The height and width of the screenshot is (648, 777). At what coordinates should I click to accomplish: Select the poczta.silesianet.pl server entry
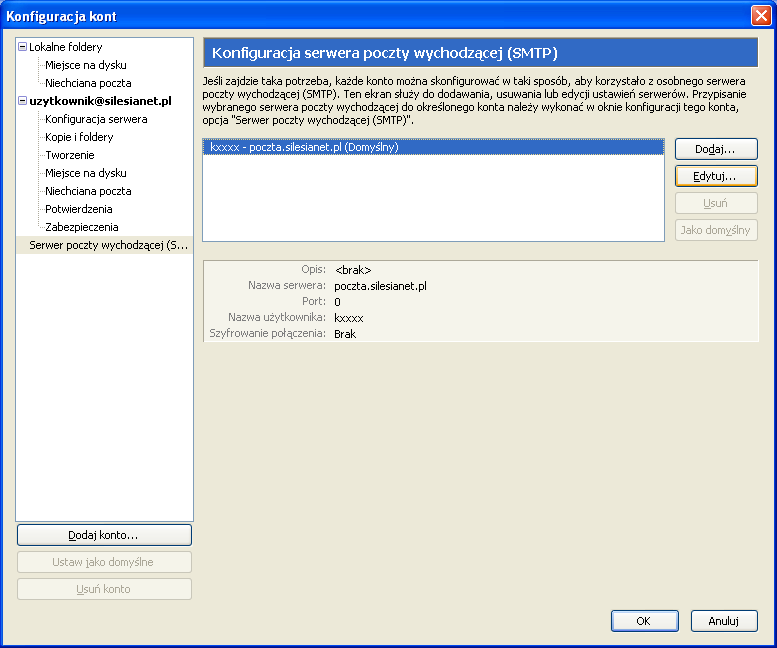tap(304, 147)
